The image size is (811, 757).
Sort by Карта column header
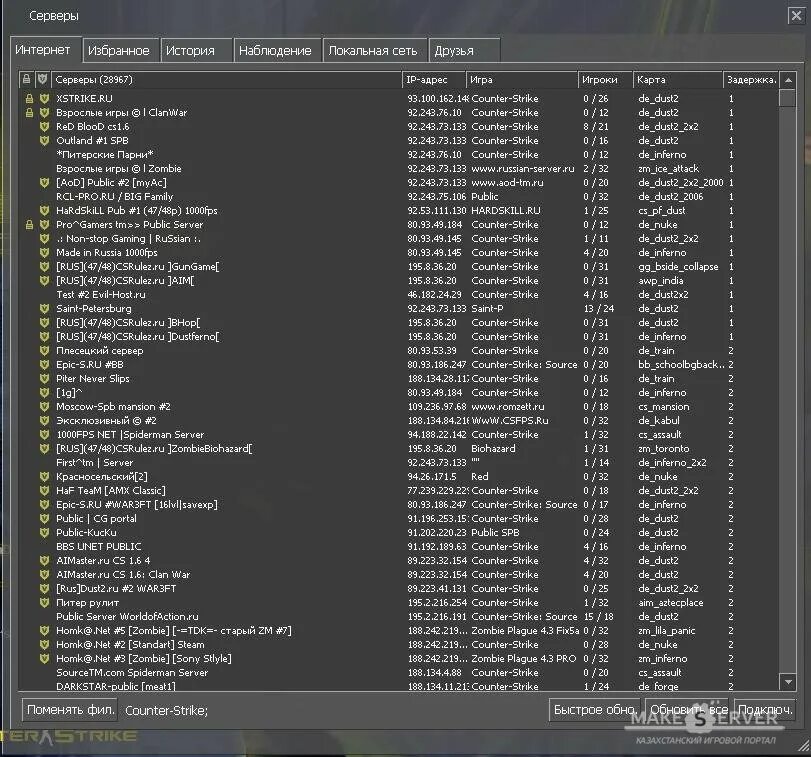(678, 80)
